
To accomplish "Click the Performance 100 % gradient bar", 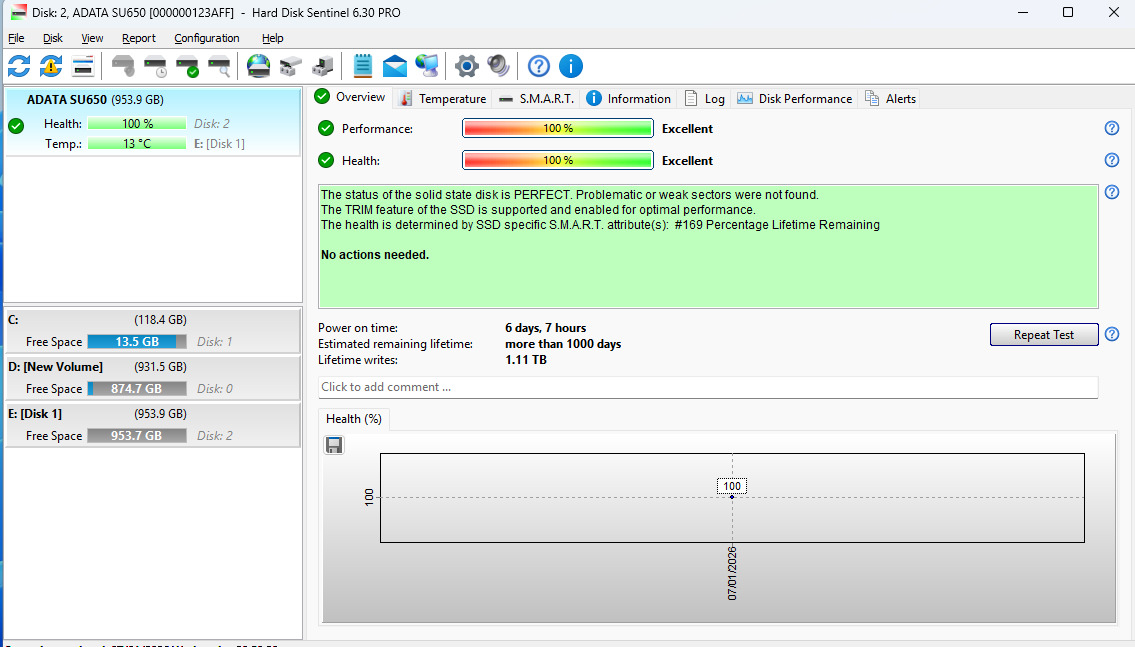I will click(557, 128).
